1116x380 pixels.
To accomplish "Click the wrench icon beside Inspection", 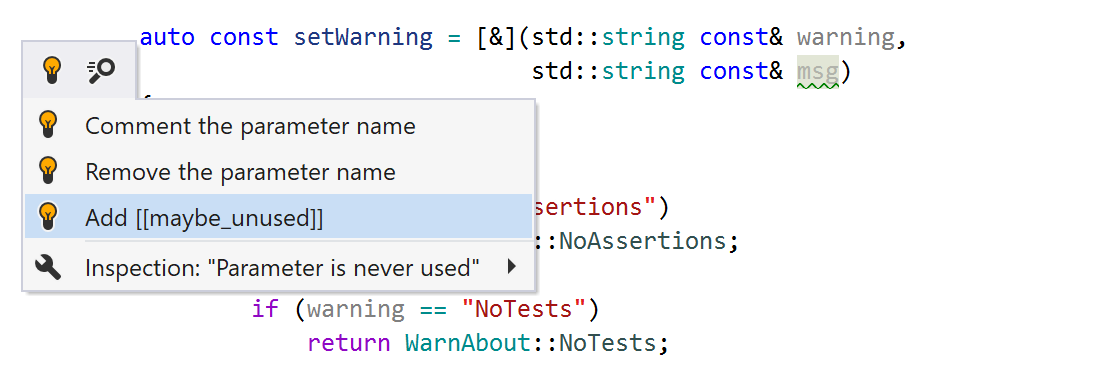I will pos(48,268).
